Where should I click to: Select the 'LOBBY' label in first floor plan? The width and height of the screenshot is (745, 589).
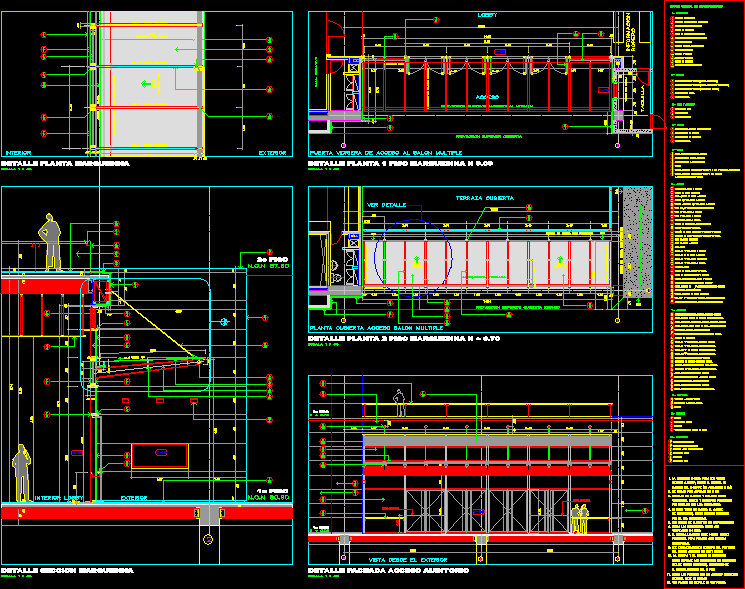[x=487, y=15]
